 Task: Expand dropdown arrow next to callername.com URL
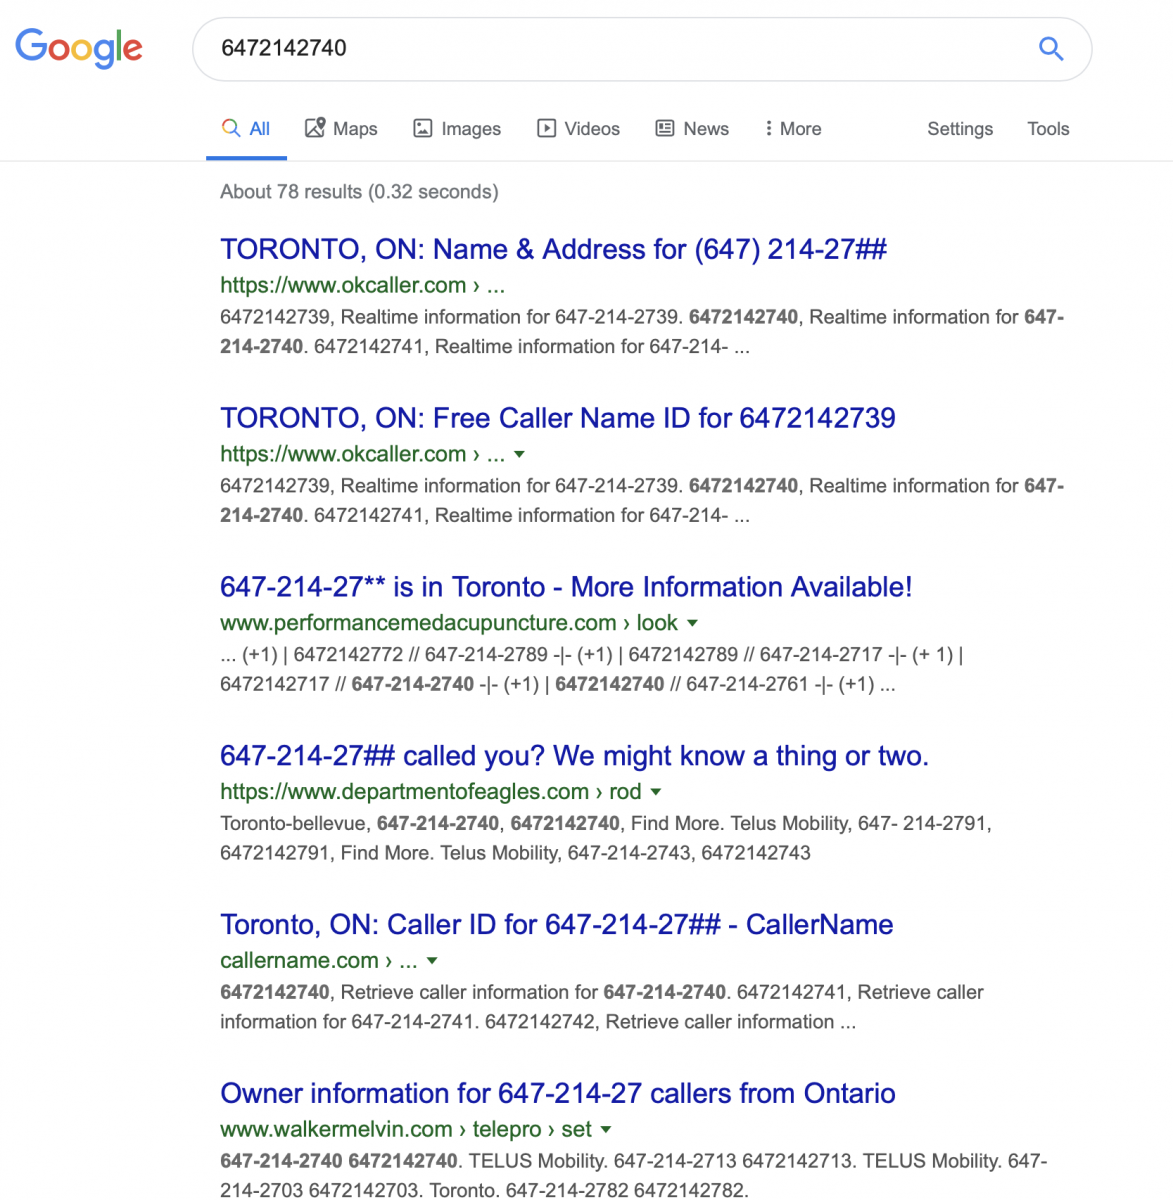point(432,961)
